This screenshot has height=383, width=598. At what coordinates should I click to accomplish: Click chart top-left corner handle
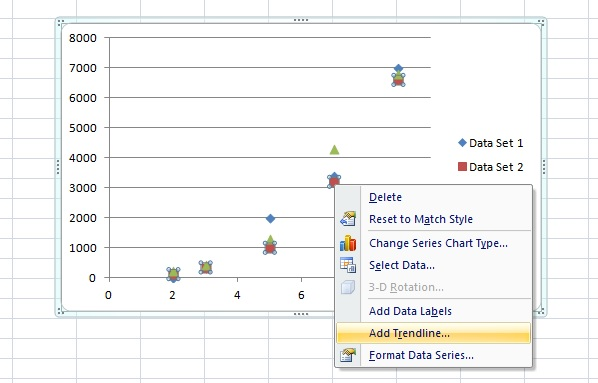(x=60, y=23)
